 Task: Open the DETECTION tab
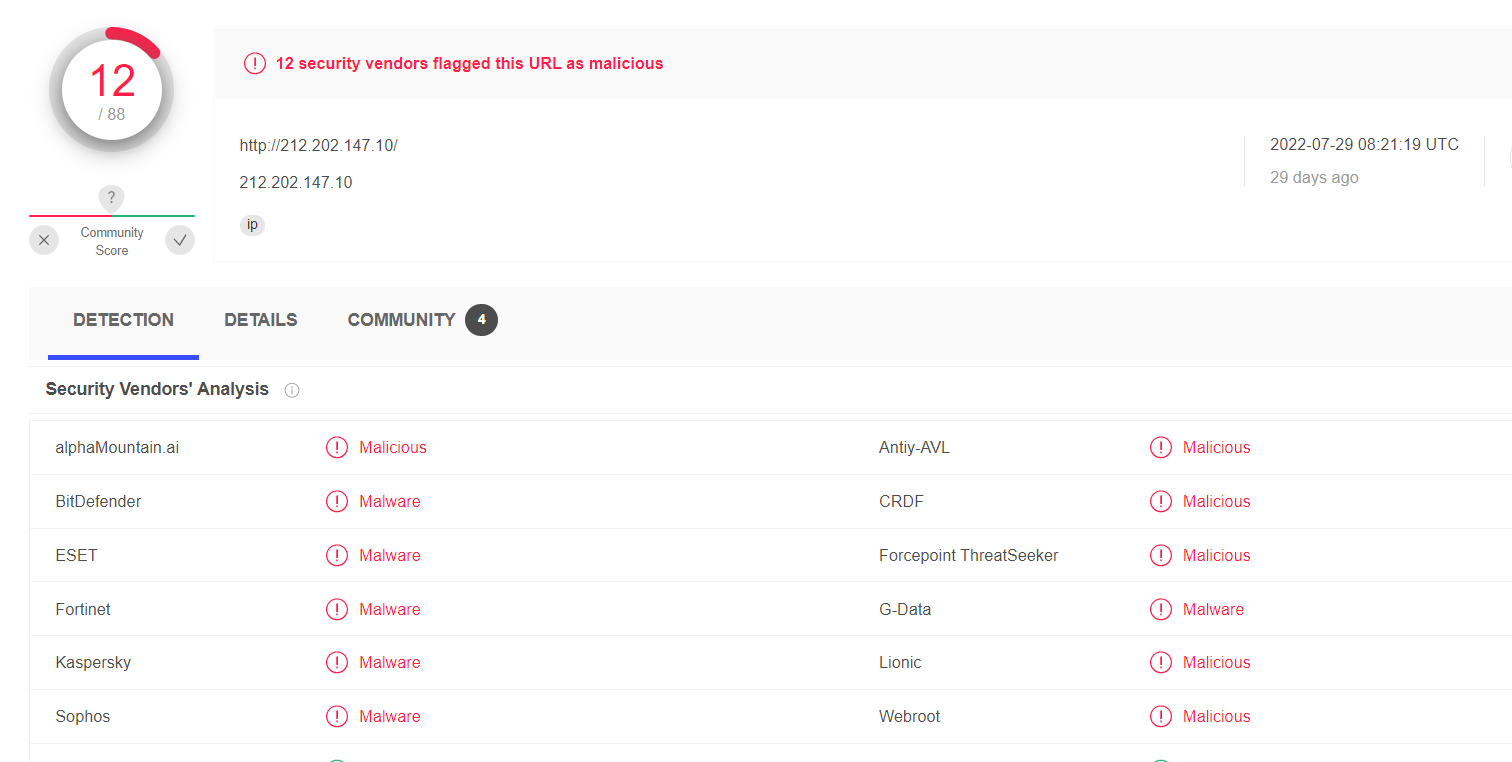click(123, 320)
